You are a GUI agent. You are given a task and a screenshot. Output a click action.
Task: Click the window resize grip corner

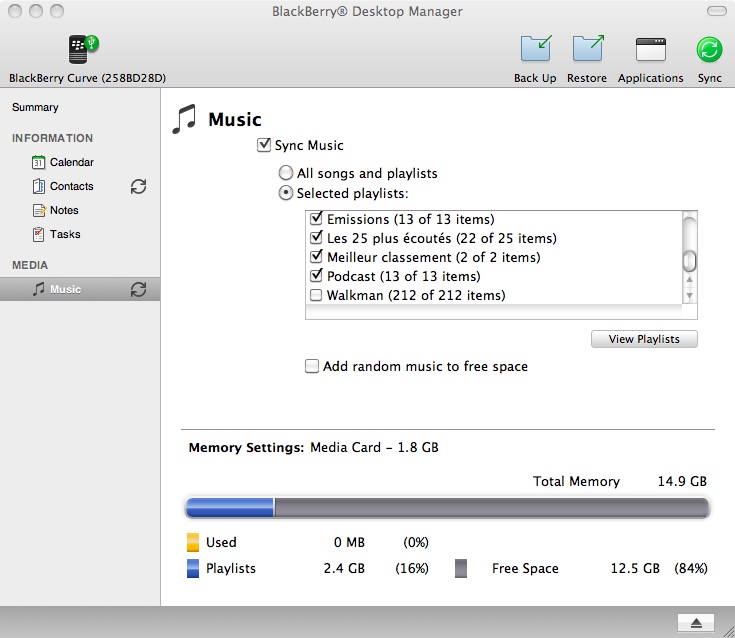pyautogui.click(x=728, y=631)
